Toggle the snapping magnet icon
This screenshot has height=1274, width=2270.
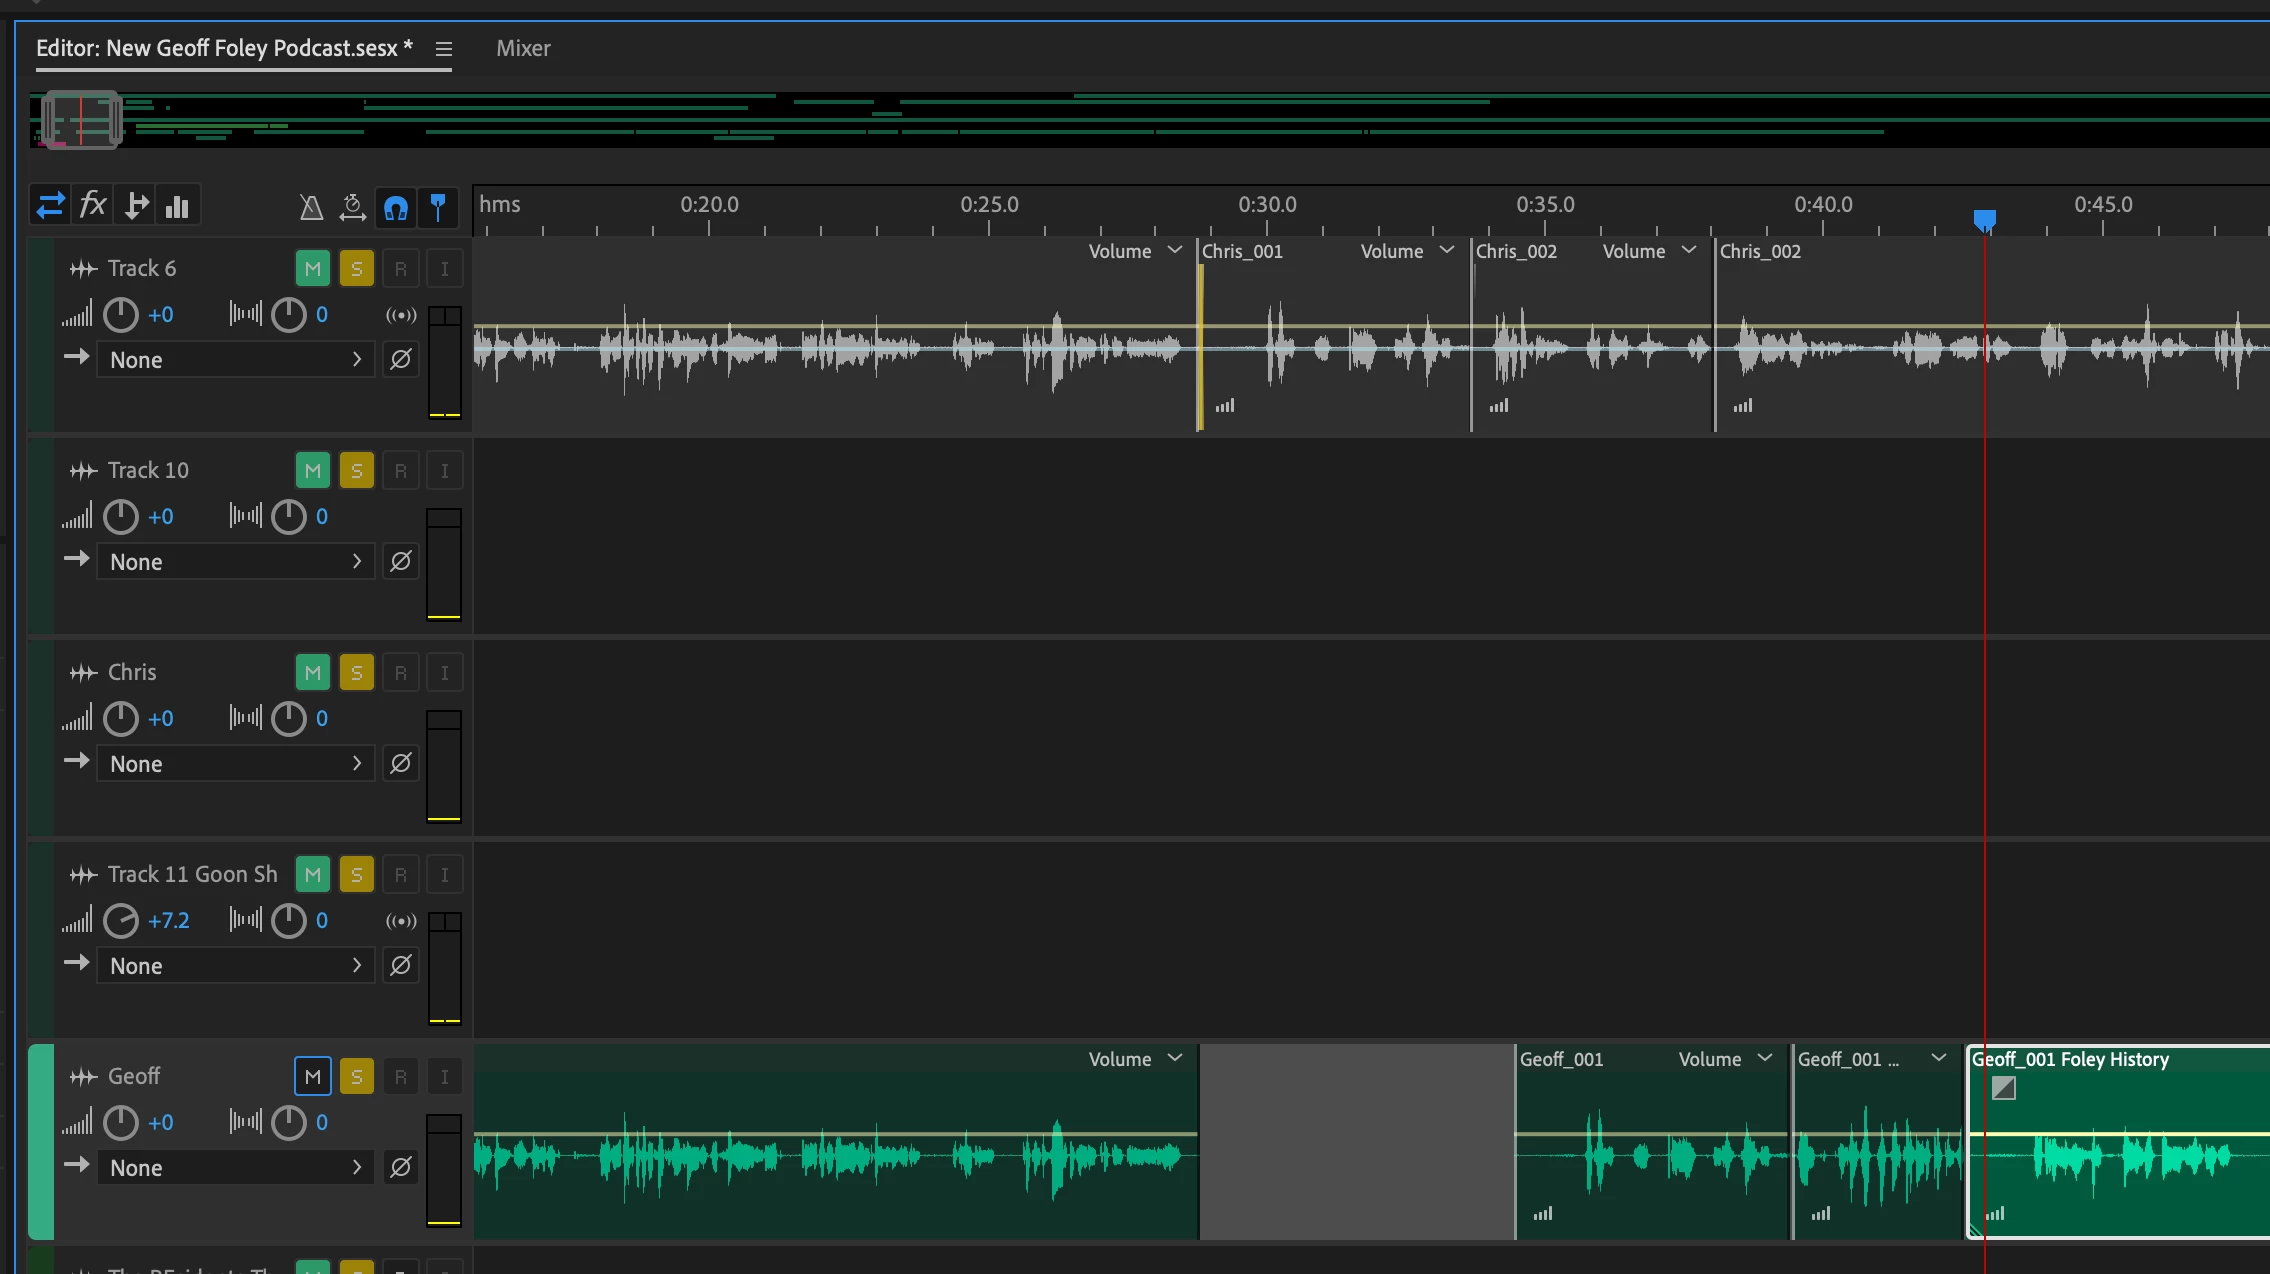[x=396, y=207]
